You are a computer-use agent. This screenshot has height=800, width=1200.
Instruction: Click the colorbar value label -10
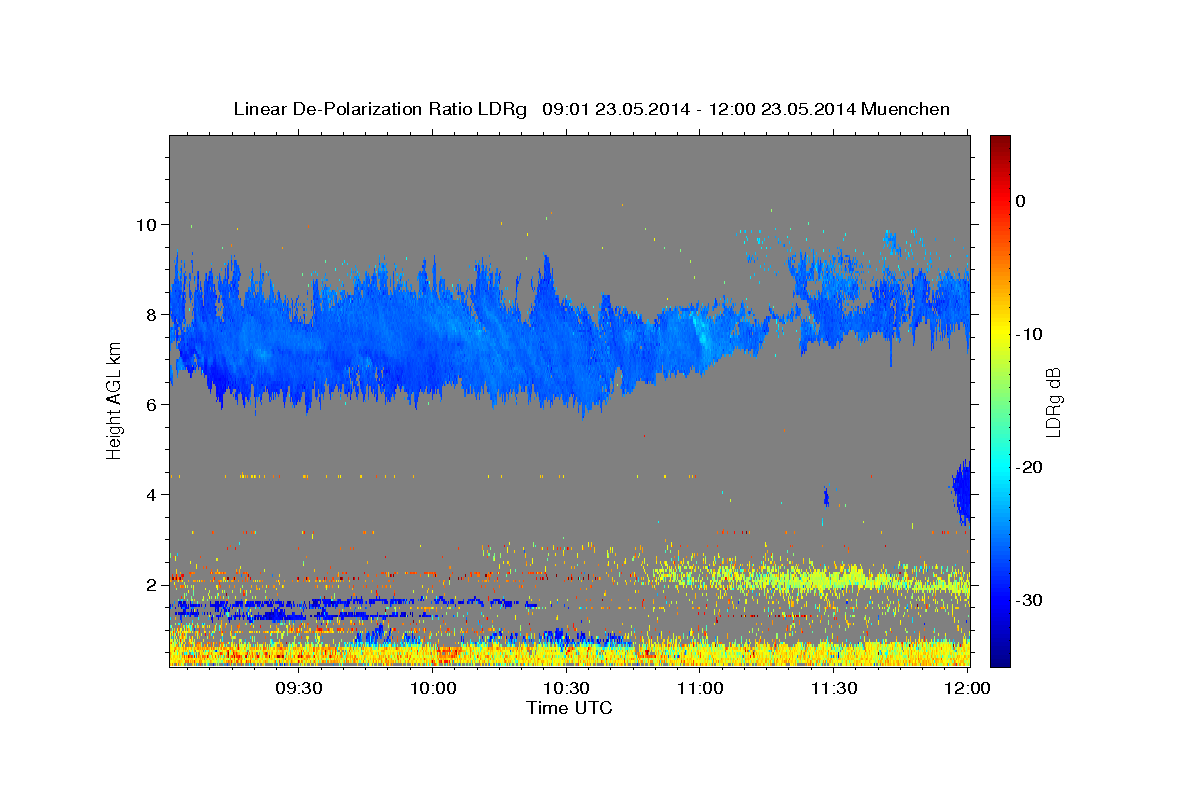[1029, 334]
